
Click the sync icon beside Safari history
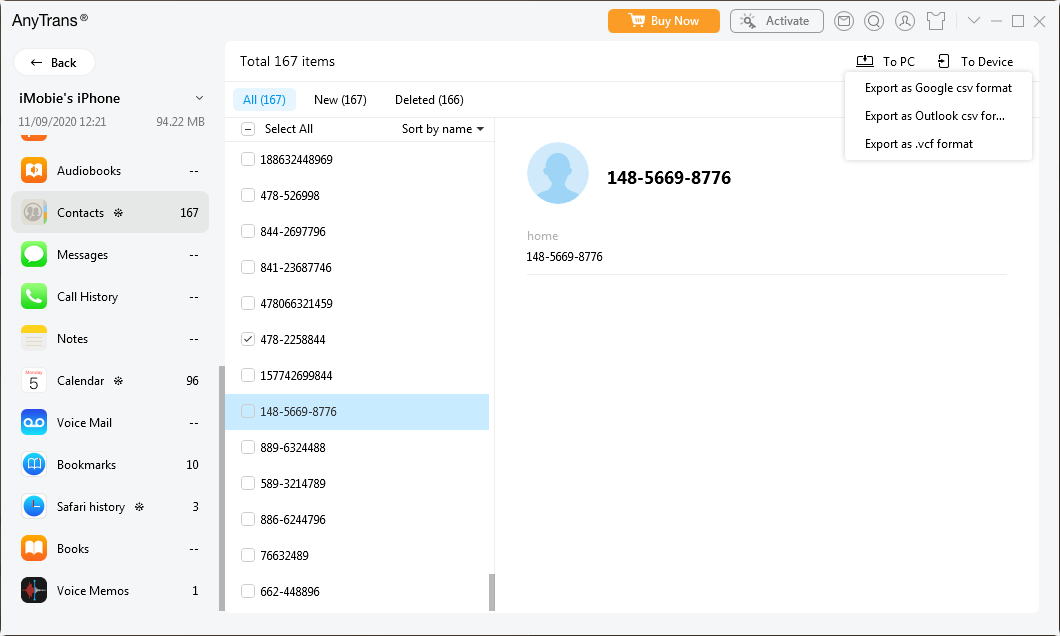(139, 506)
